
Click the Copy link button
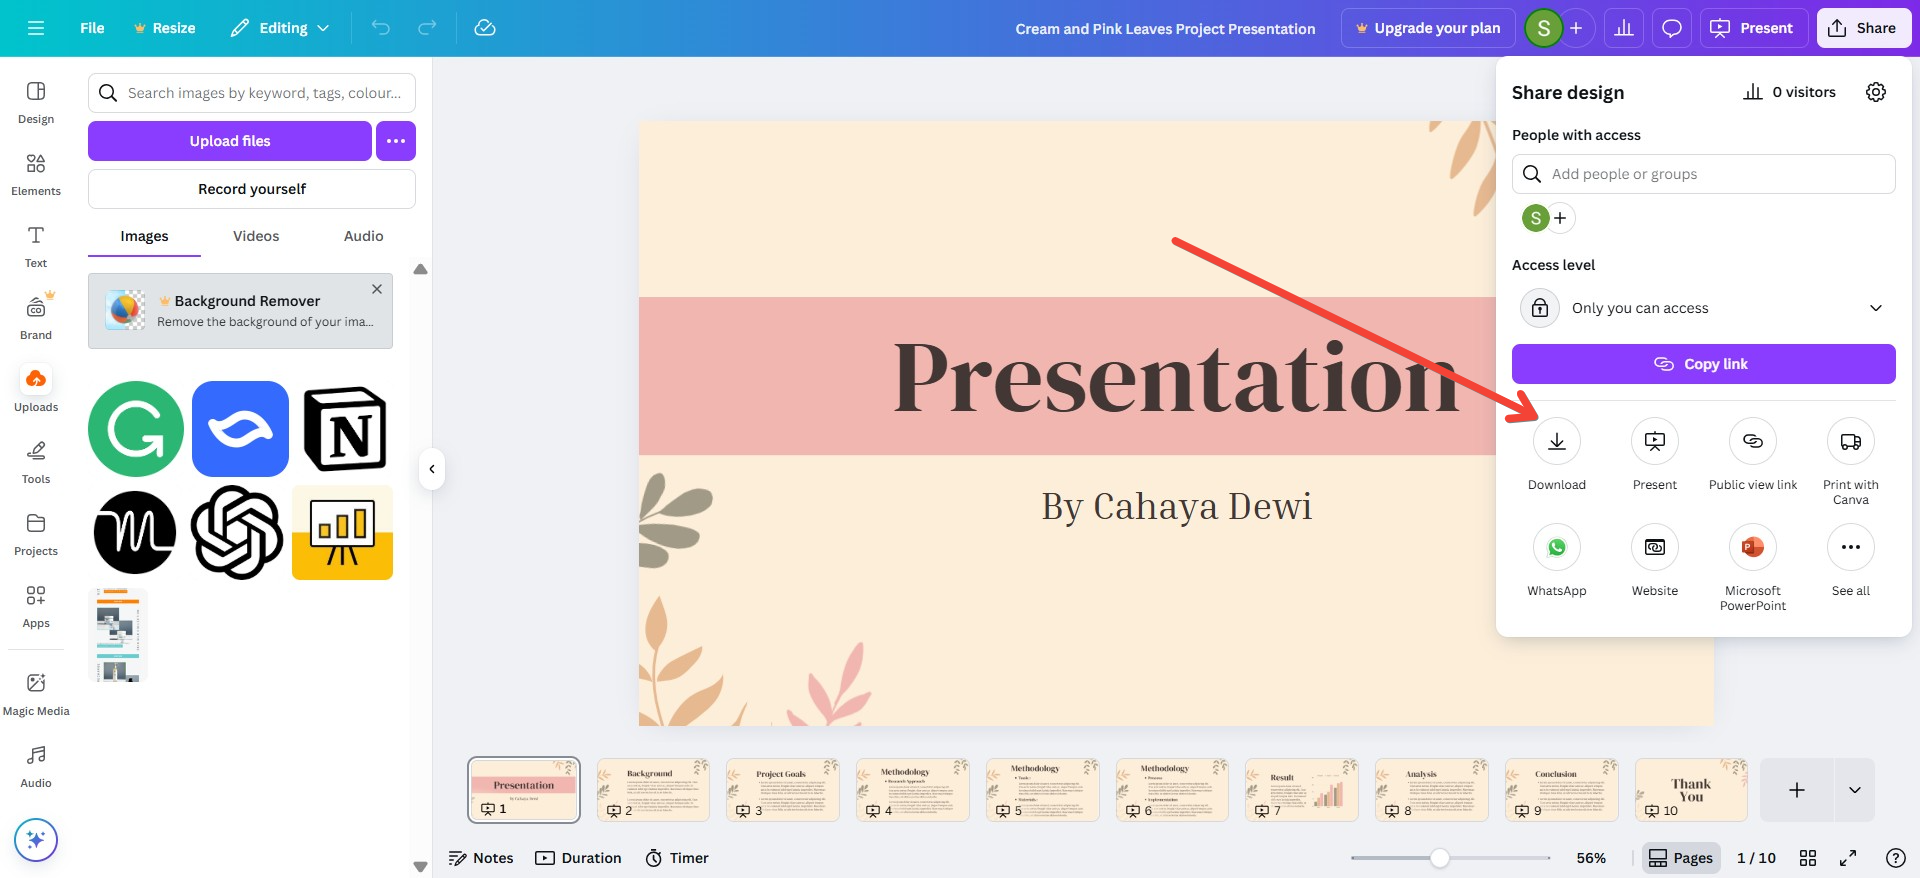coord(1704,364)
